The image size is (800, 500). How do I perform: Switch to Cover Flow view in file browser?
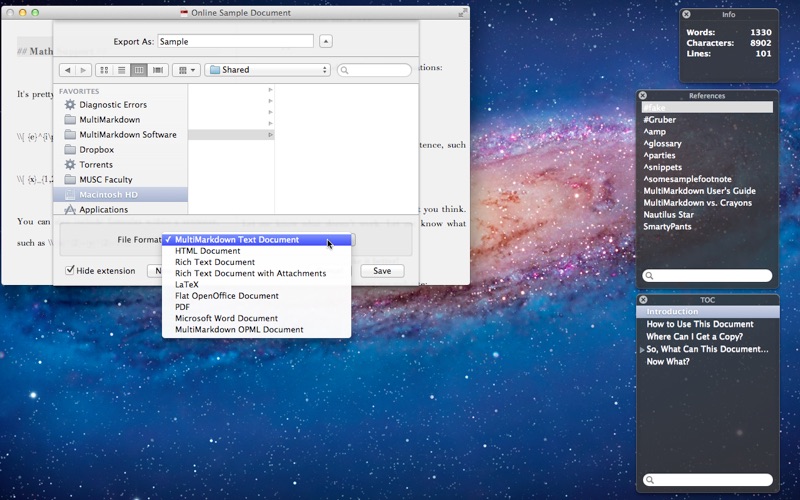158,70
